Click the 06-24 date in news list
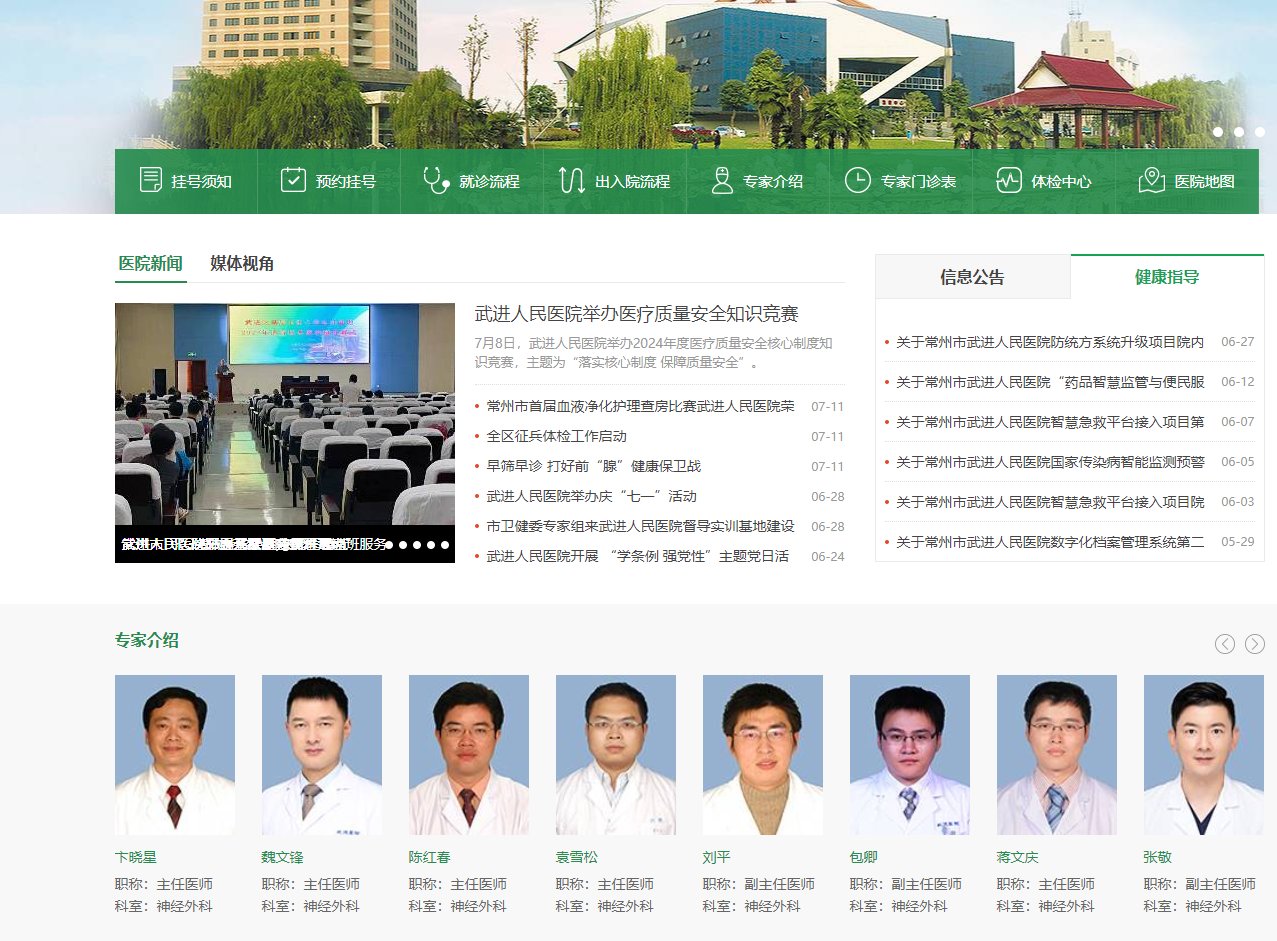The width and height of the screenshot is (1277, 941). [828, 556]
